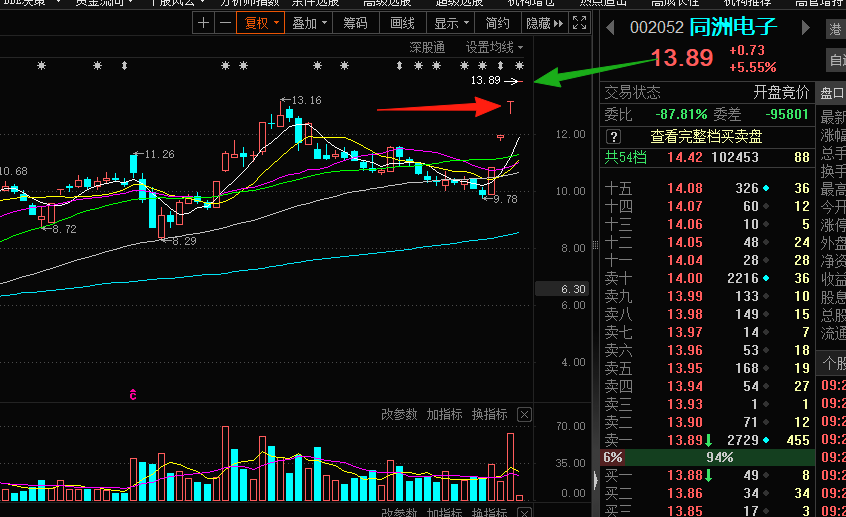Click the big red 13.89 current price

point(683,58)
